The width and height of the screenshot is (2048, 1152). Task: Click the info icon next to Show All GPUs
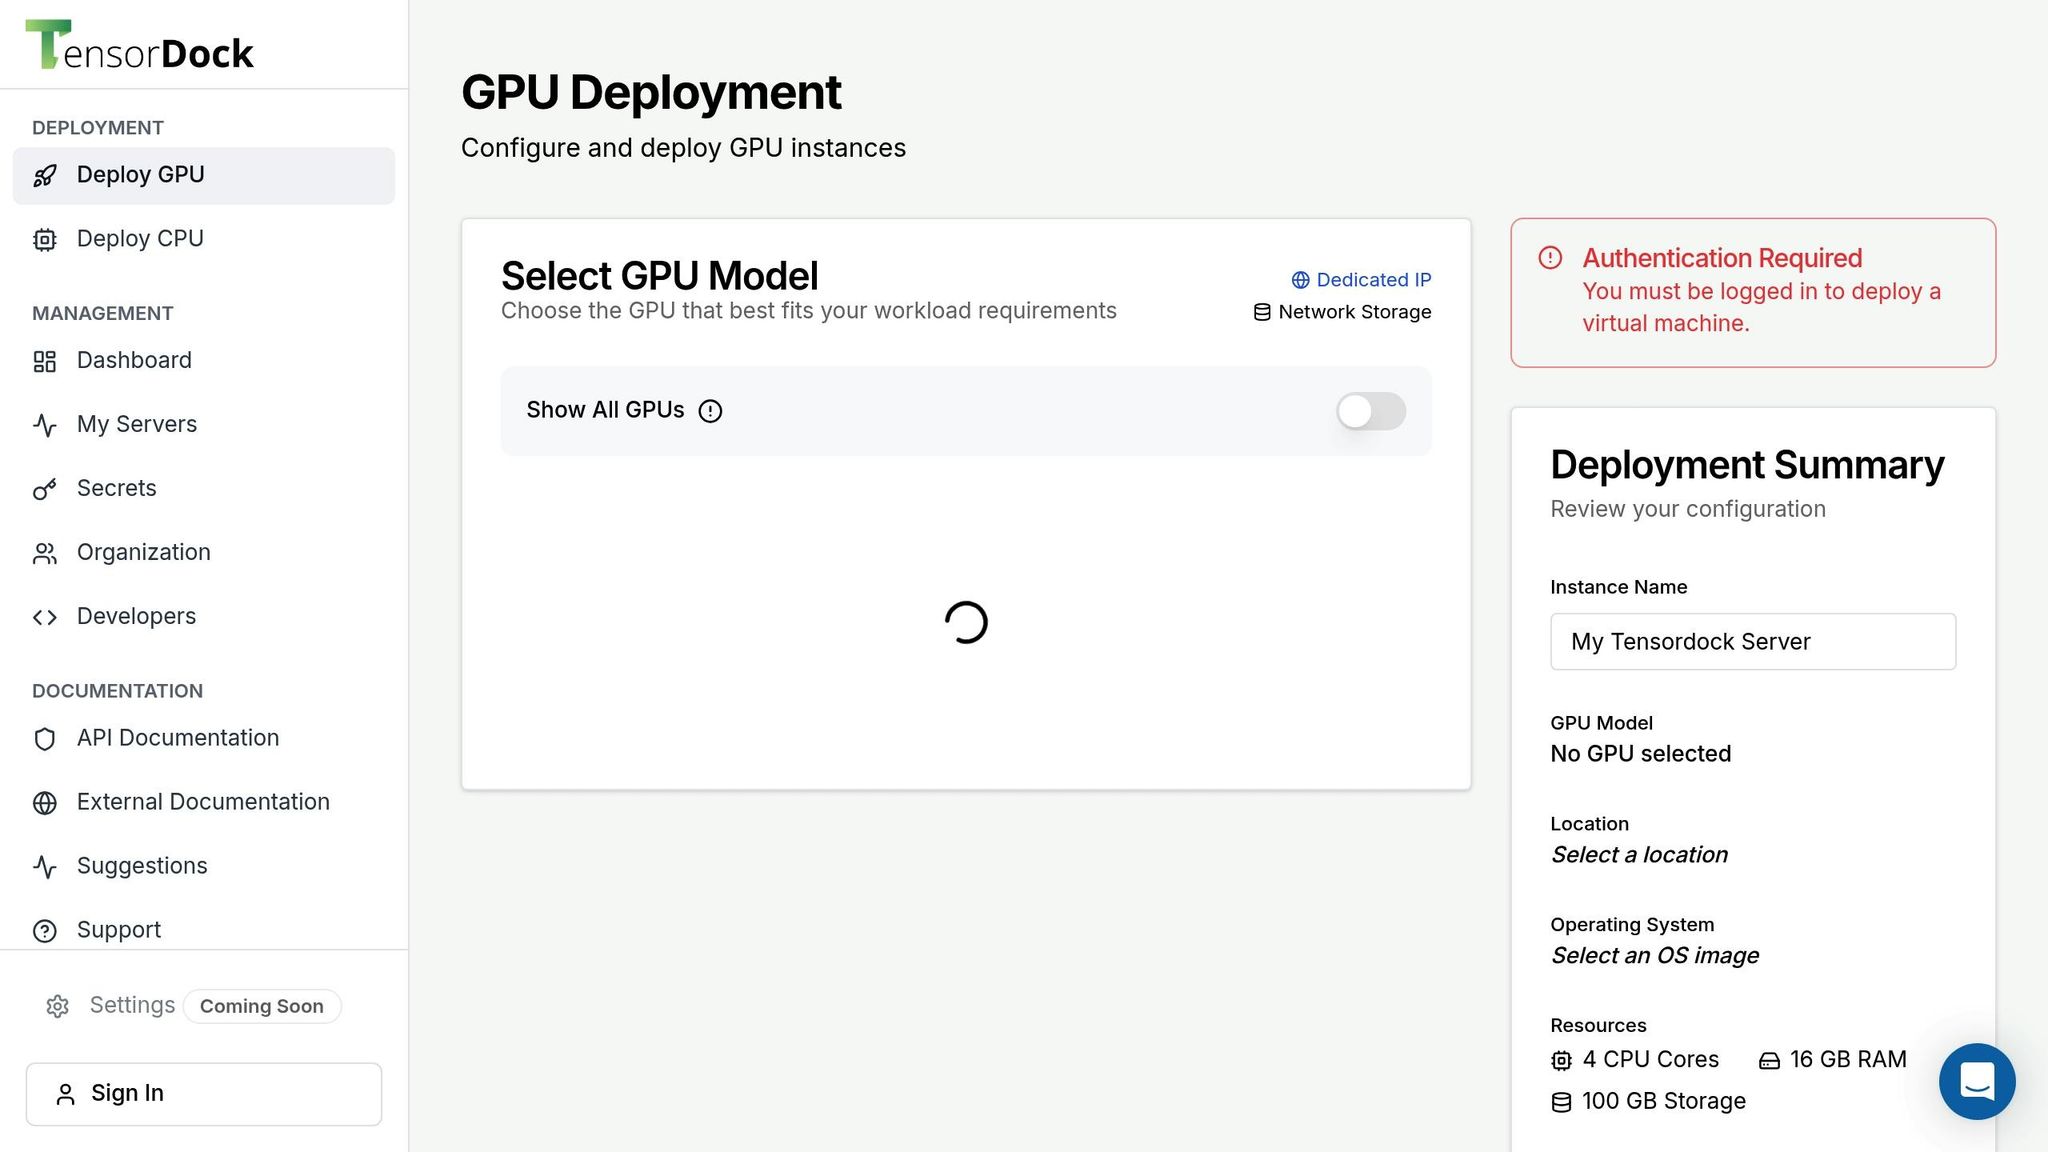coord(710,411)
